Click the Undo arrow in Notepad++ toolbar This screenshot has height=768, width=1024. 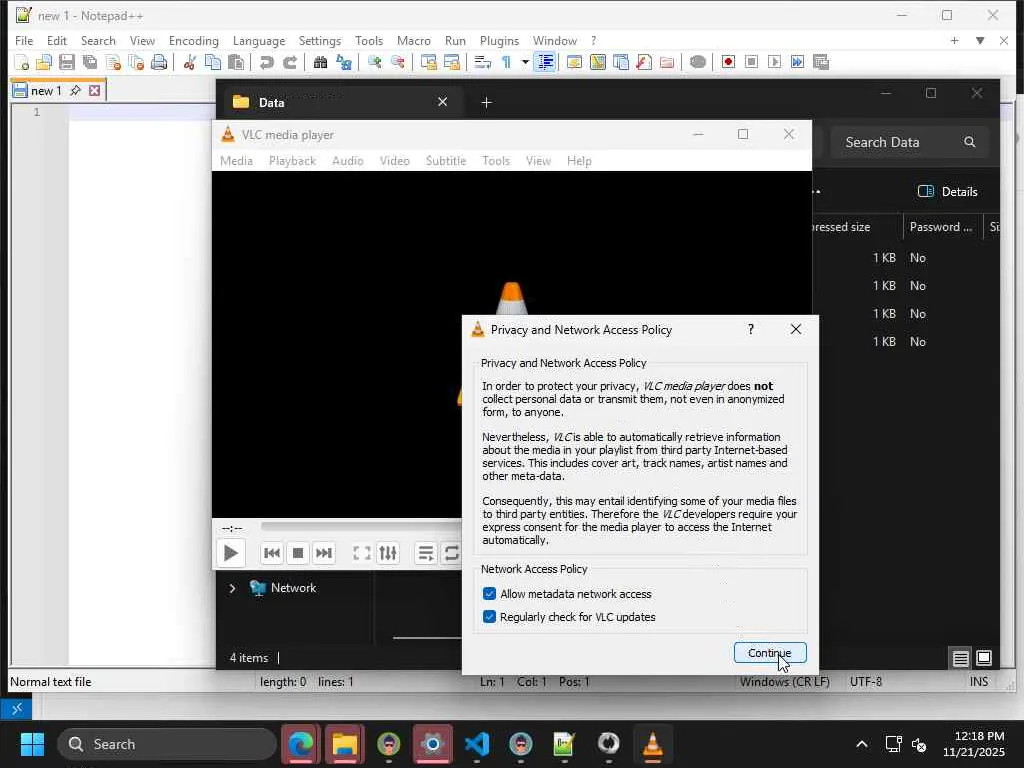[x=266, y=62]
